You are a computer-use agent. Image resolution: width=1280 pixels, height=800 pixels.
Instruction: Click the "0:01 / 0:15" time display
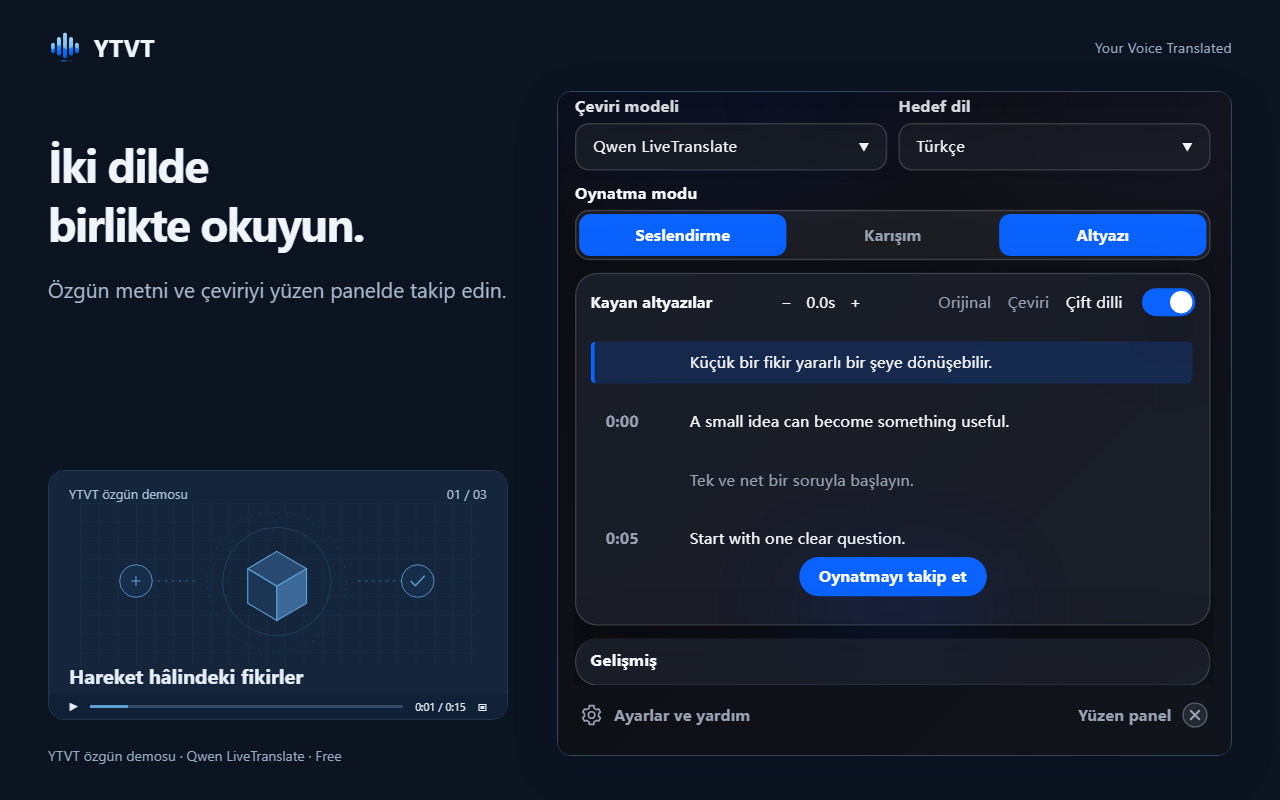click(441, 707)
